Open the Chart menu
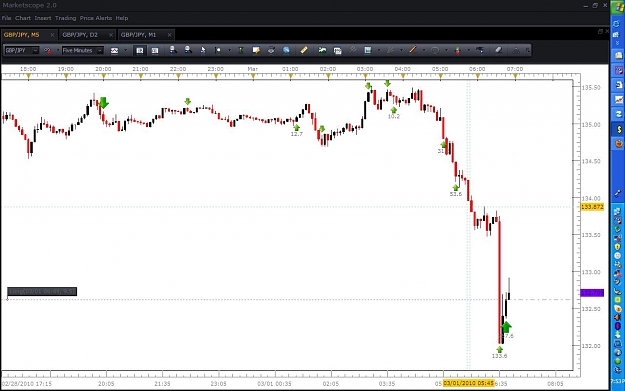The height and width of the screenshot is (391, 625). 23,18
